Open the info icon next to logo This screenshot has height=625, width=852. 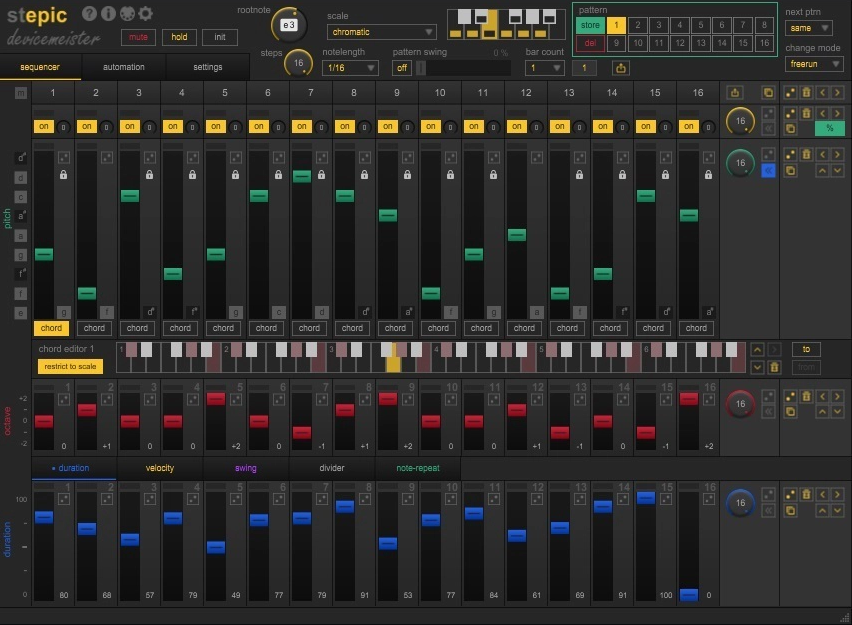click(x=108, y=13)
